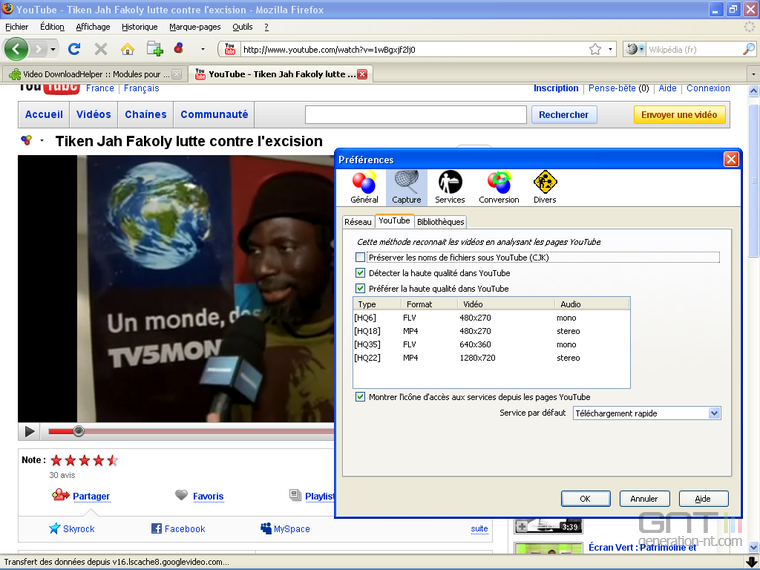The height and width of the screenshot is (570, 760).
Task: Click the Aide button in dialog
Action: pos(703,499)
